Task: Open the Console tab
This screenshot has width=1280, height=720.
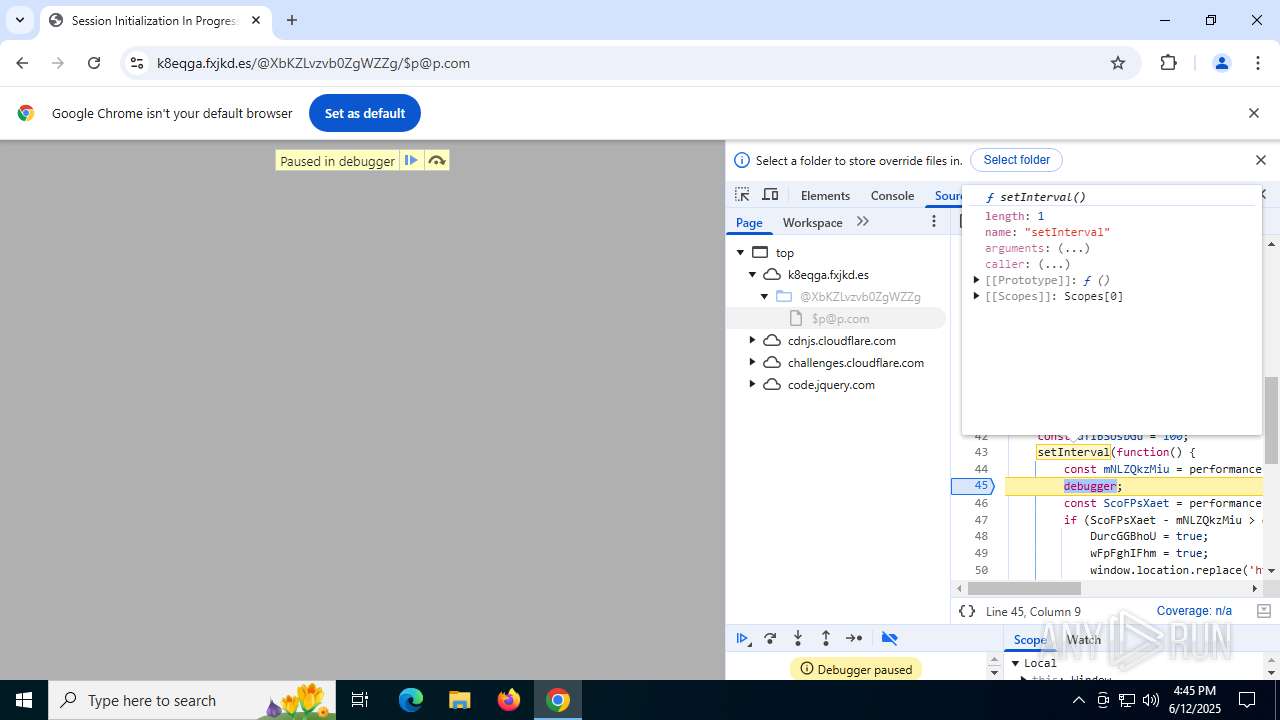Action: (892, 195)
